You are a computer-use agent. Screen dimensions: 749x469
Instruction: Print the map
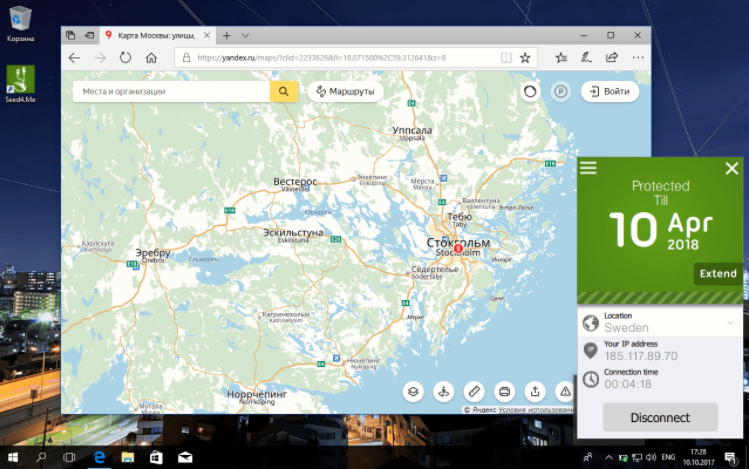click(504, 392)
